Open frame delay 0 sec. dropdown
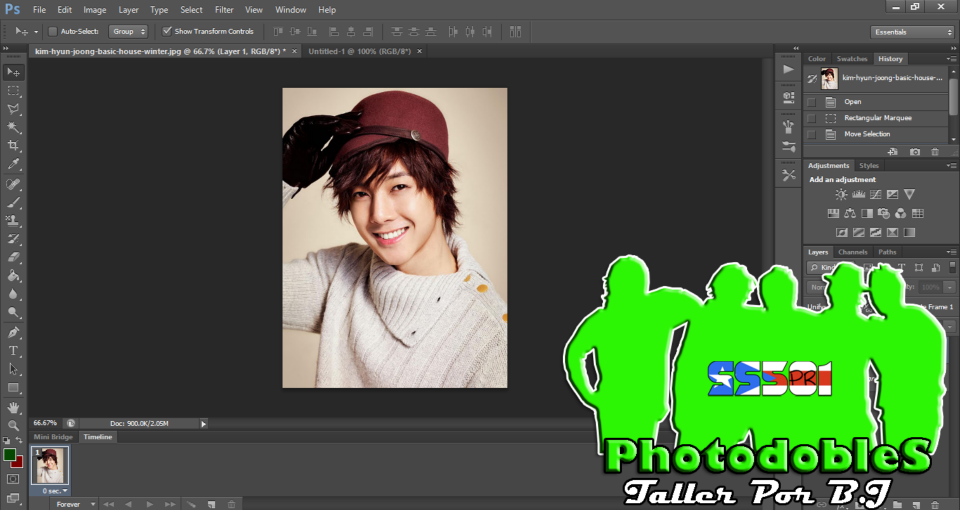 tap(55, 491)
